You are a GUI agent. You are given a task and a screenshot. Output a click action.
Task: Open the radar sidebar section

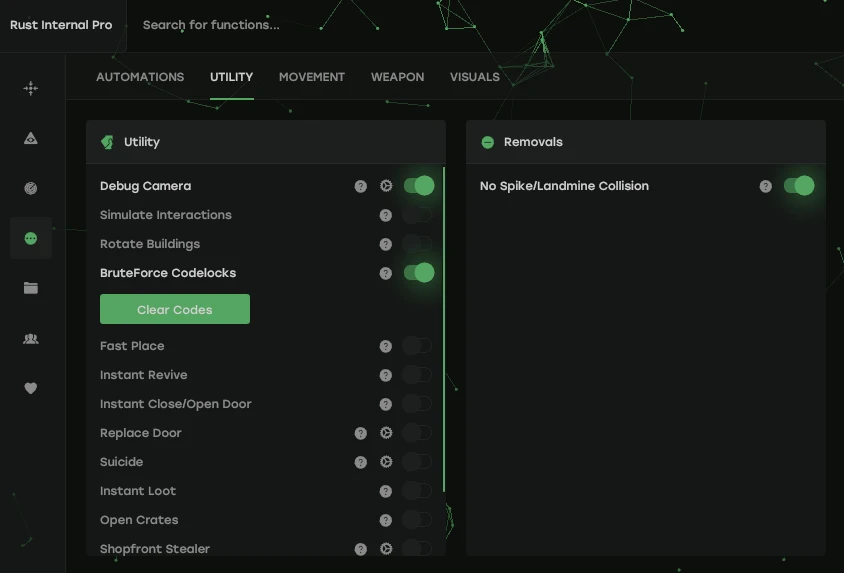coord(31,188)
